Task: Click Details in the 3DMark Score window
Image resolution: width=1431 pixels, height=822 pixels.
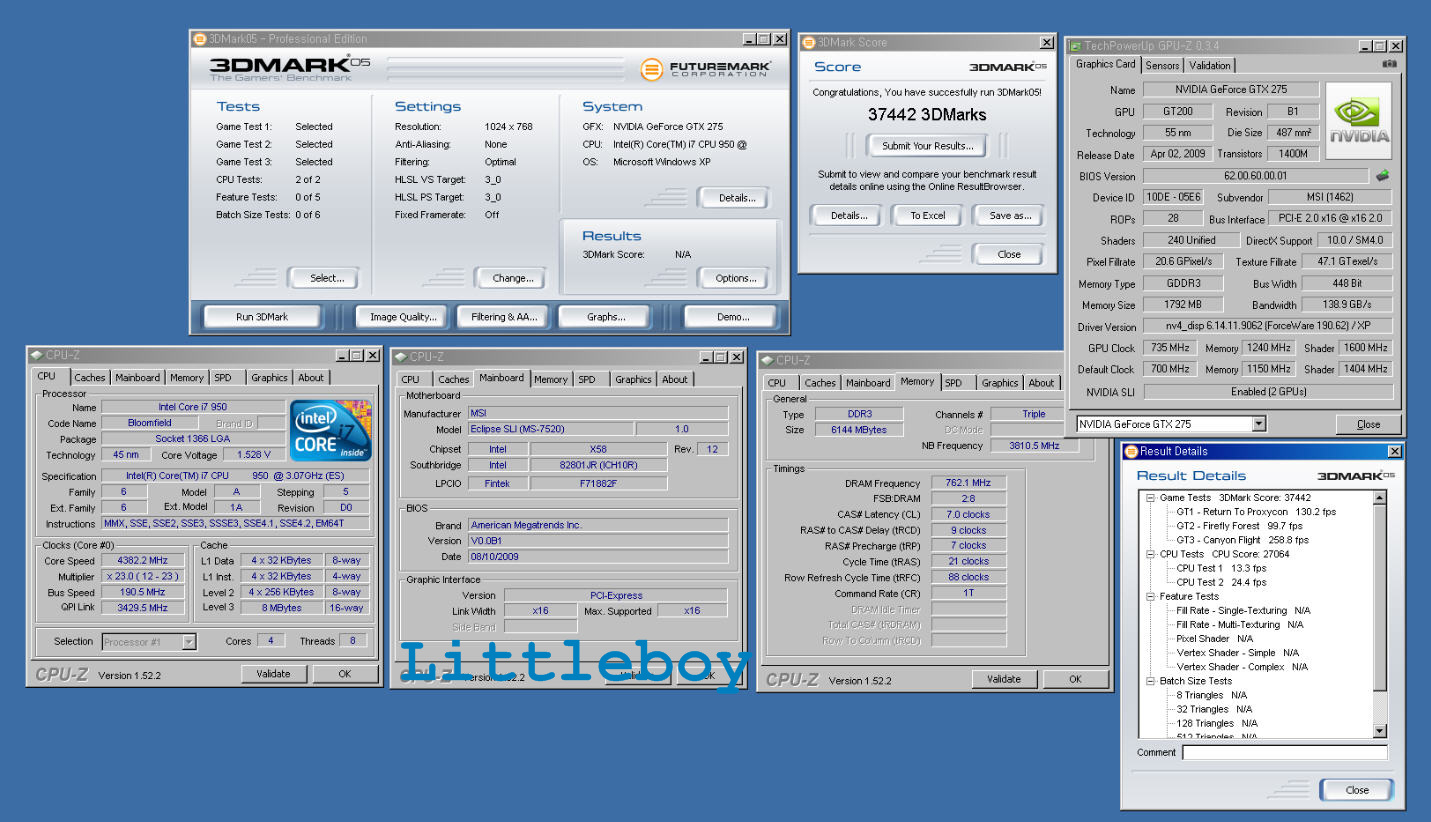Action: pyautogui.click(x=848, y=216)
